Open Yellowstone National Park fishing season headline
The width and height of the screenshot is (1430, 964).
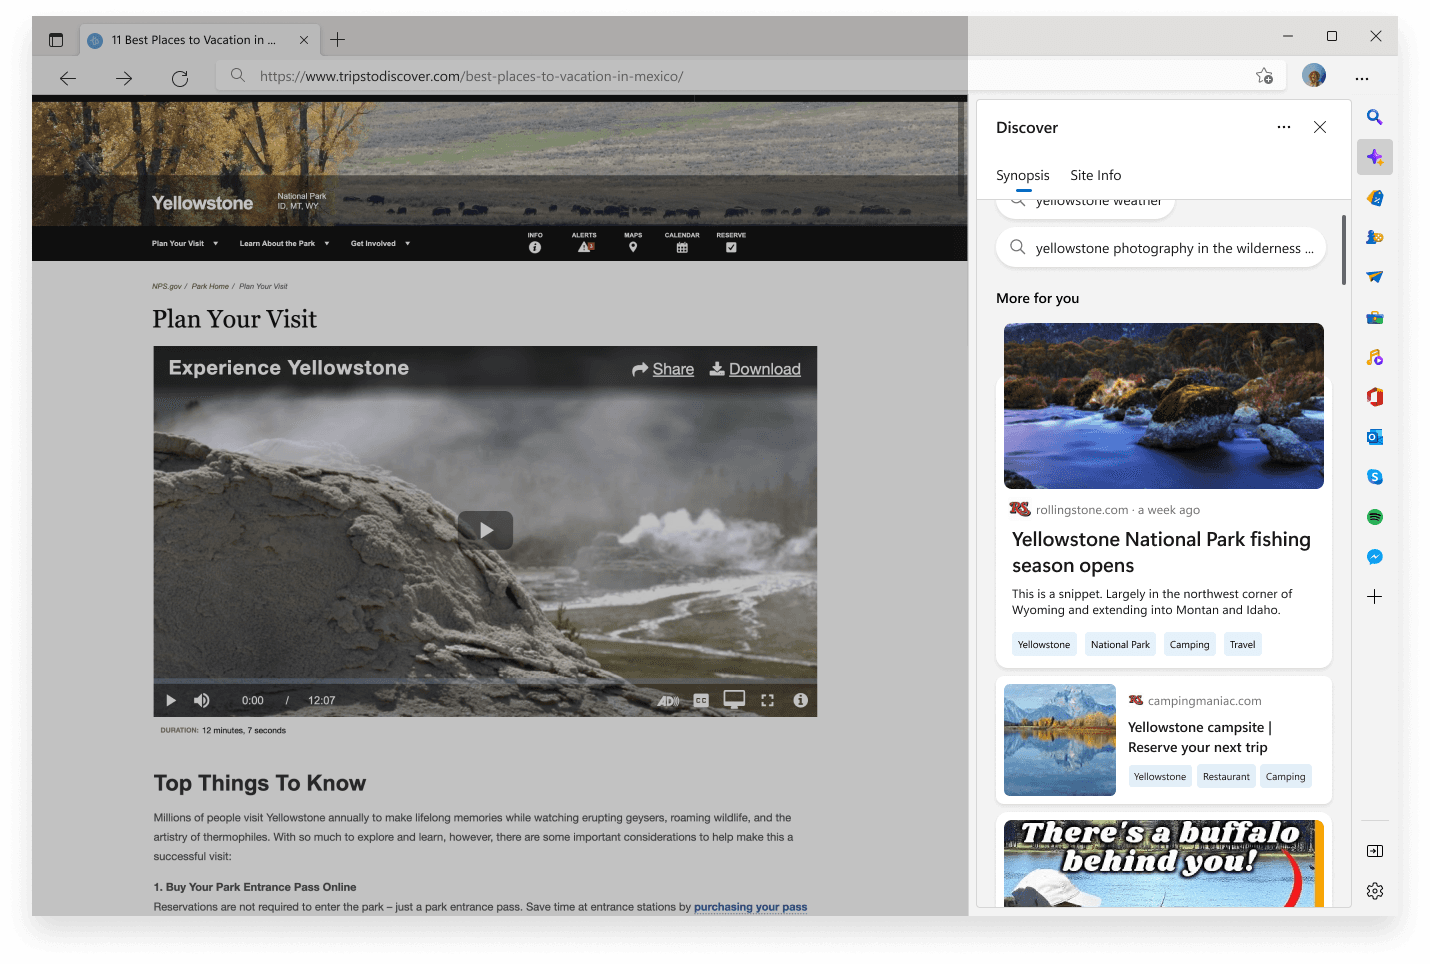pyautogui.click(x=1161, y=552)
